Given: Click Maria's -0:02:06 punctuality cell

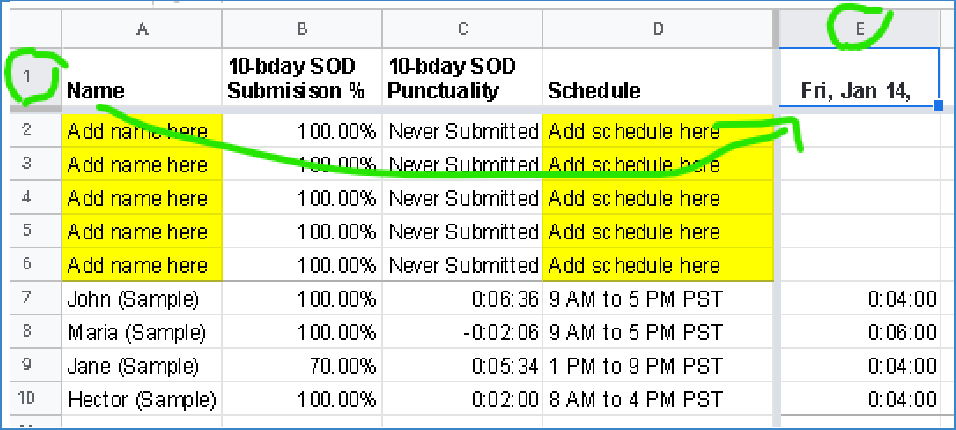Looking at the screenshot, I should 461,332.
